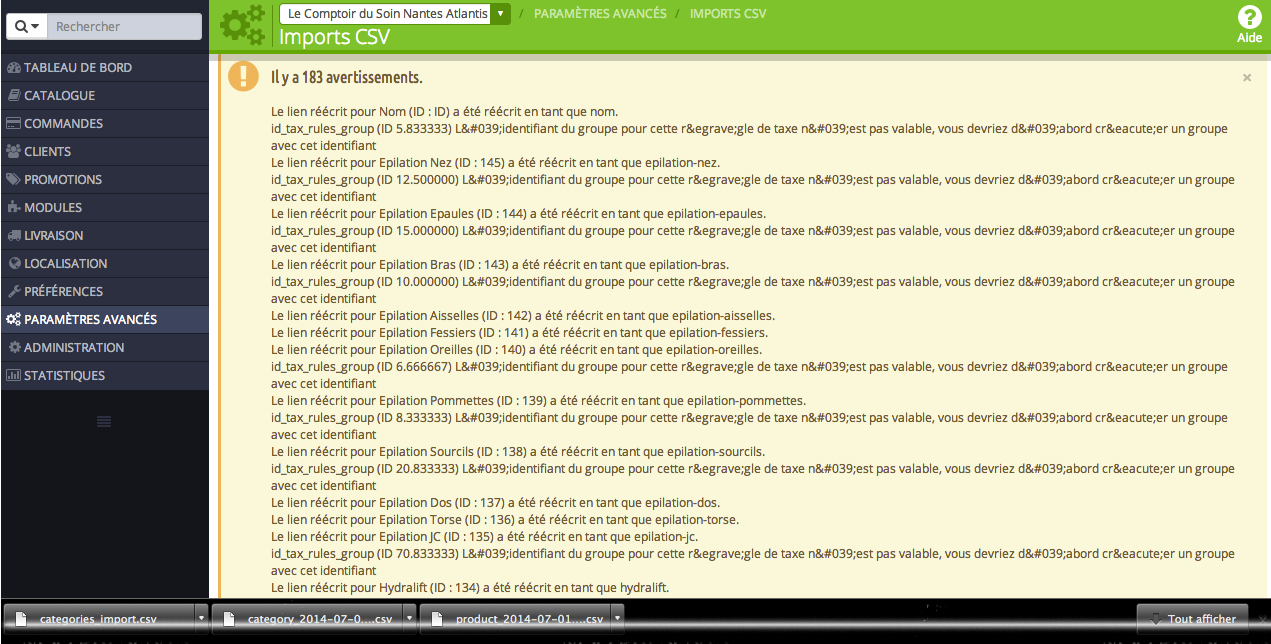Open the Administration section
The width and height of the screenshot is (1271, 644).
[105, 348]
